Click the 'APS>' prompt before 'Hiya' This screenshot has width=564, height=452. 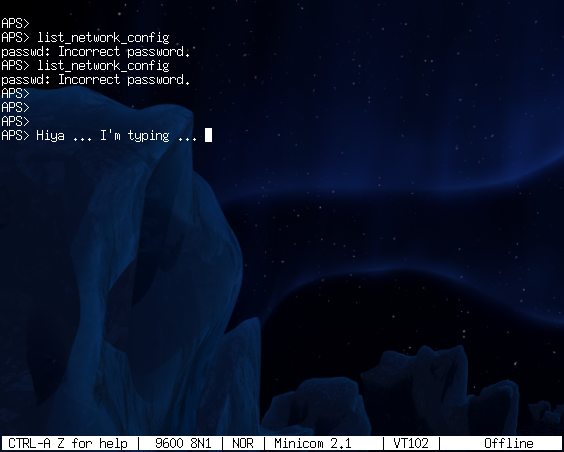pos(15,136)
